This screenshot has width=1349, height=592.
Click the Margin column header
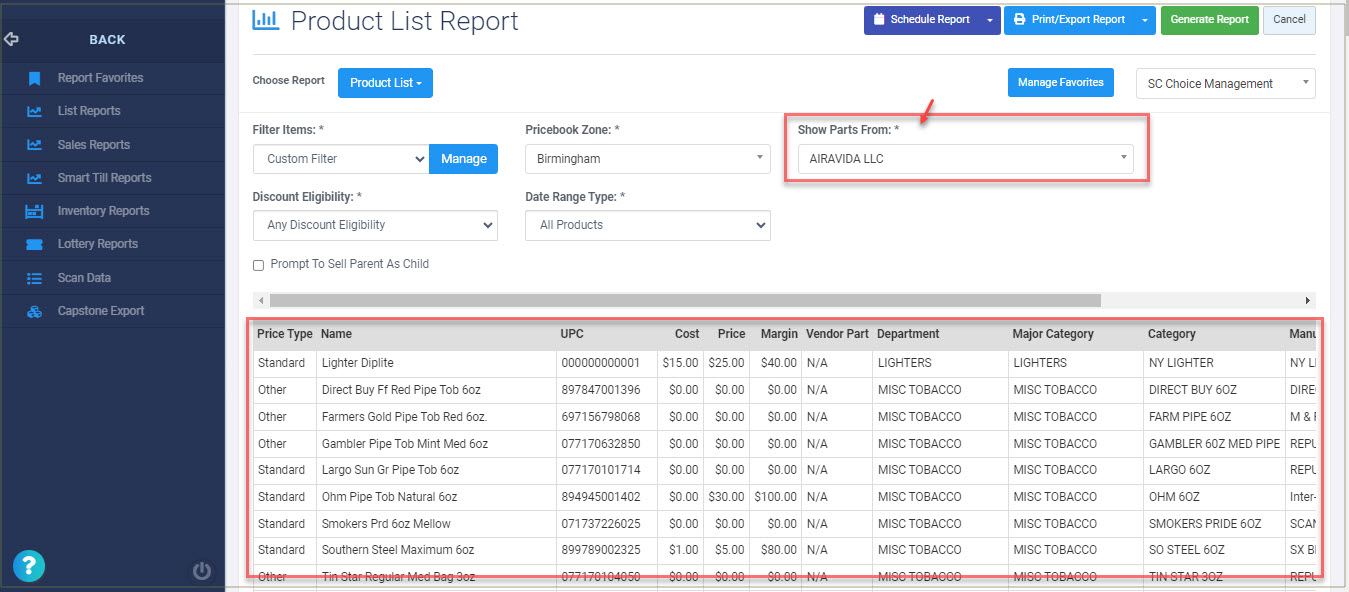779,334
